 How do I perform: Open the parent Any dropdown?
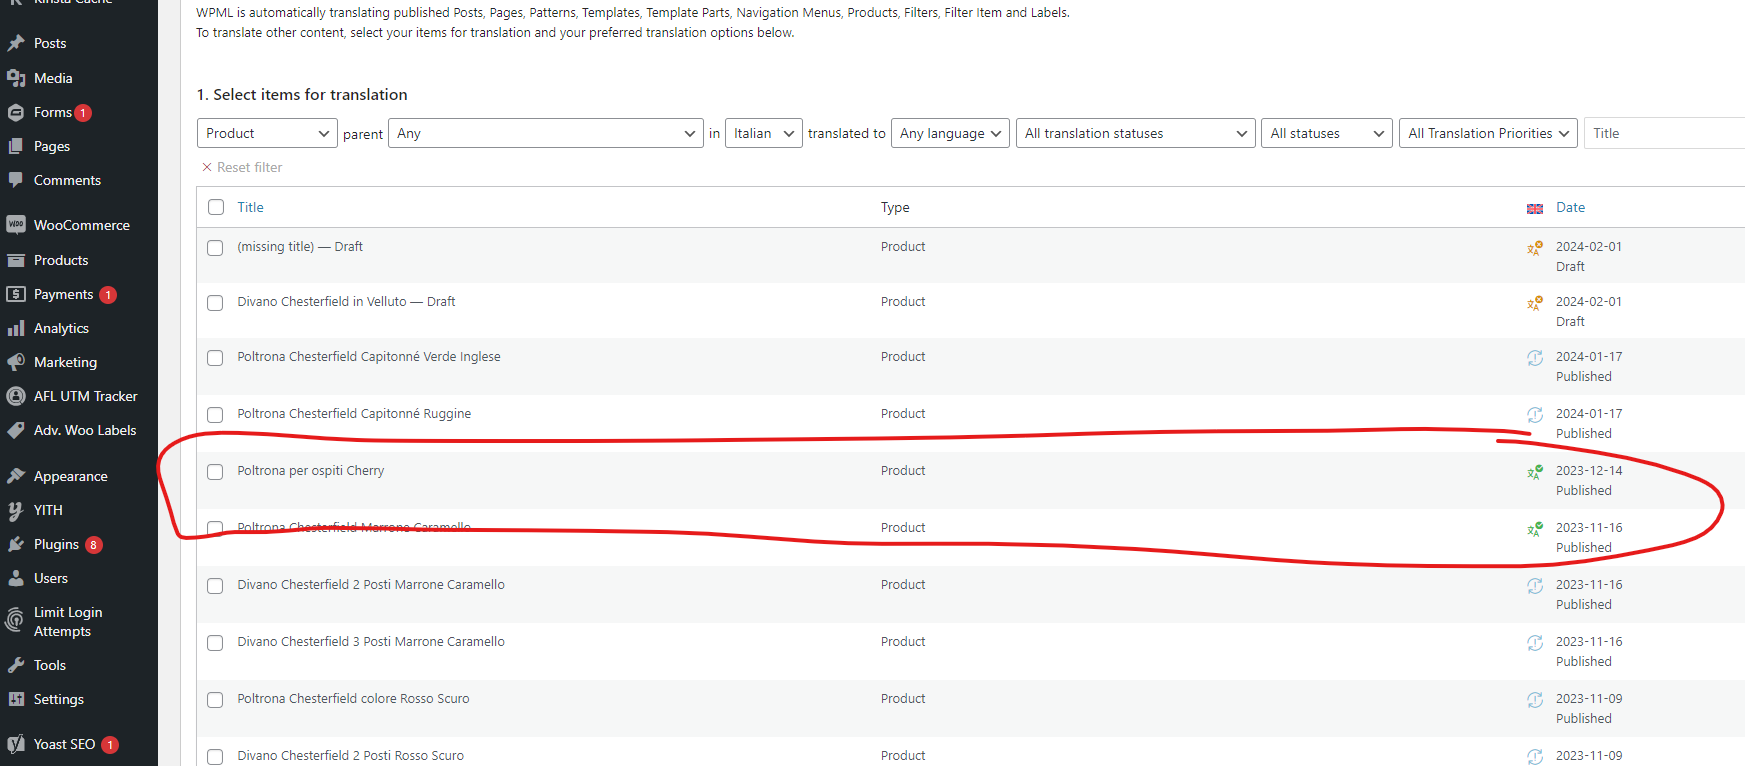[x=545, y=133]
